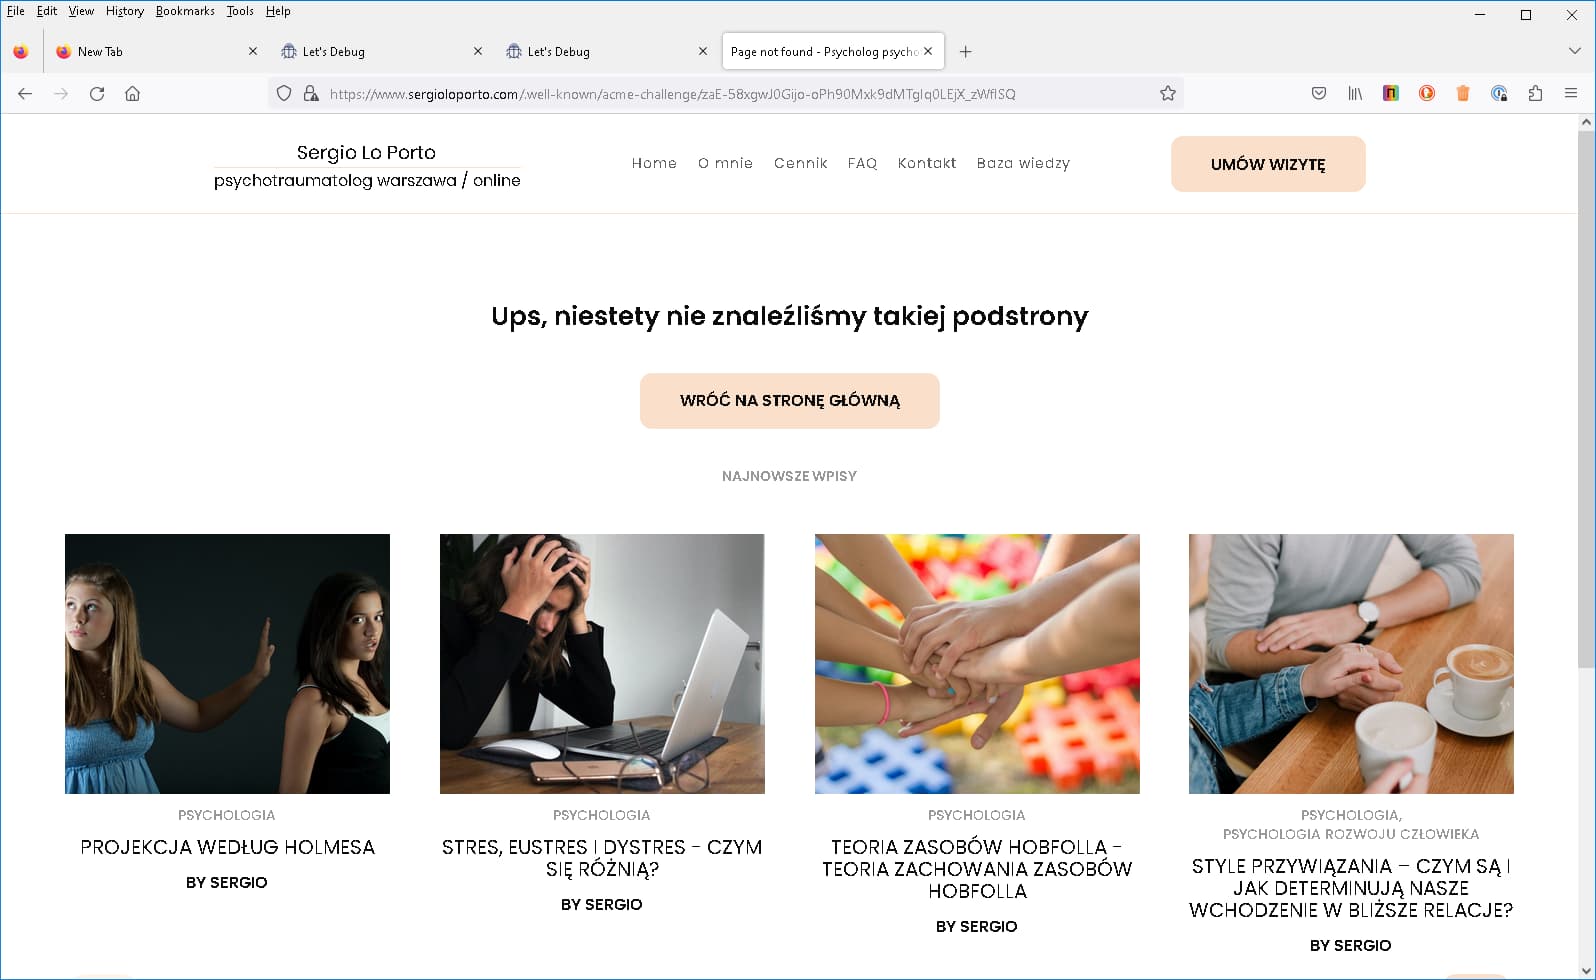Open the Cennik navigation link

coord(800,163)
